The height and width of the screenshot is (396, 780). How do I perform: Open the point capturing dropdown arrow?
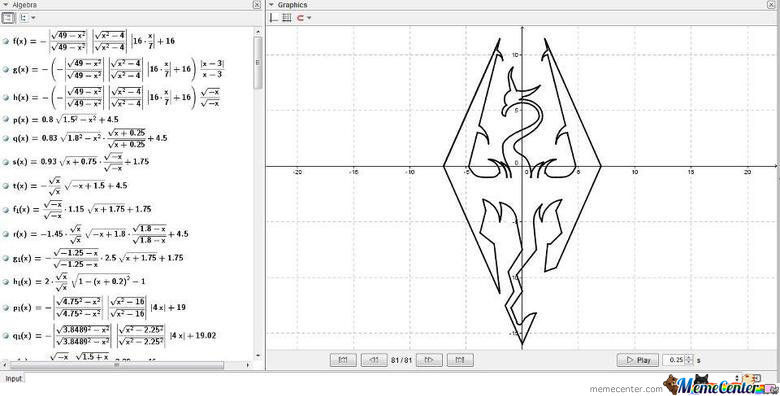309,18
